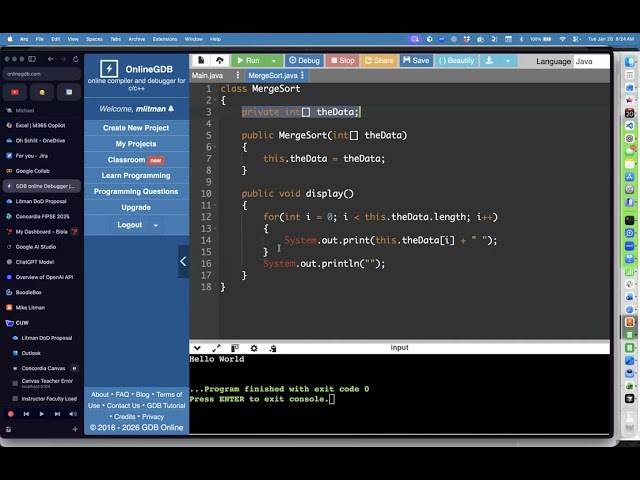The height and width of the screenshot is (480, 640).
Task: Select the MergeSort.java tab
Action: (x=273, y=76)
